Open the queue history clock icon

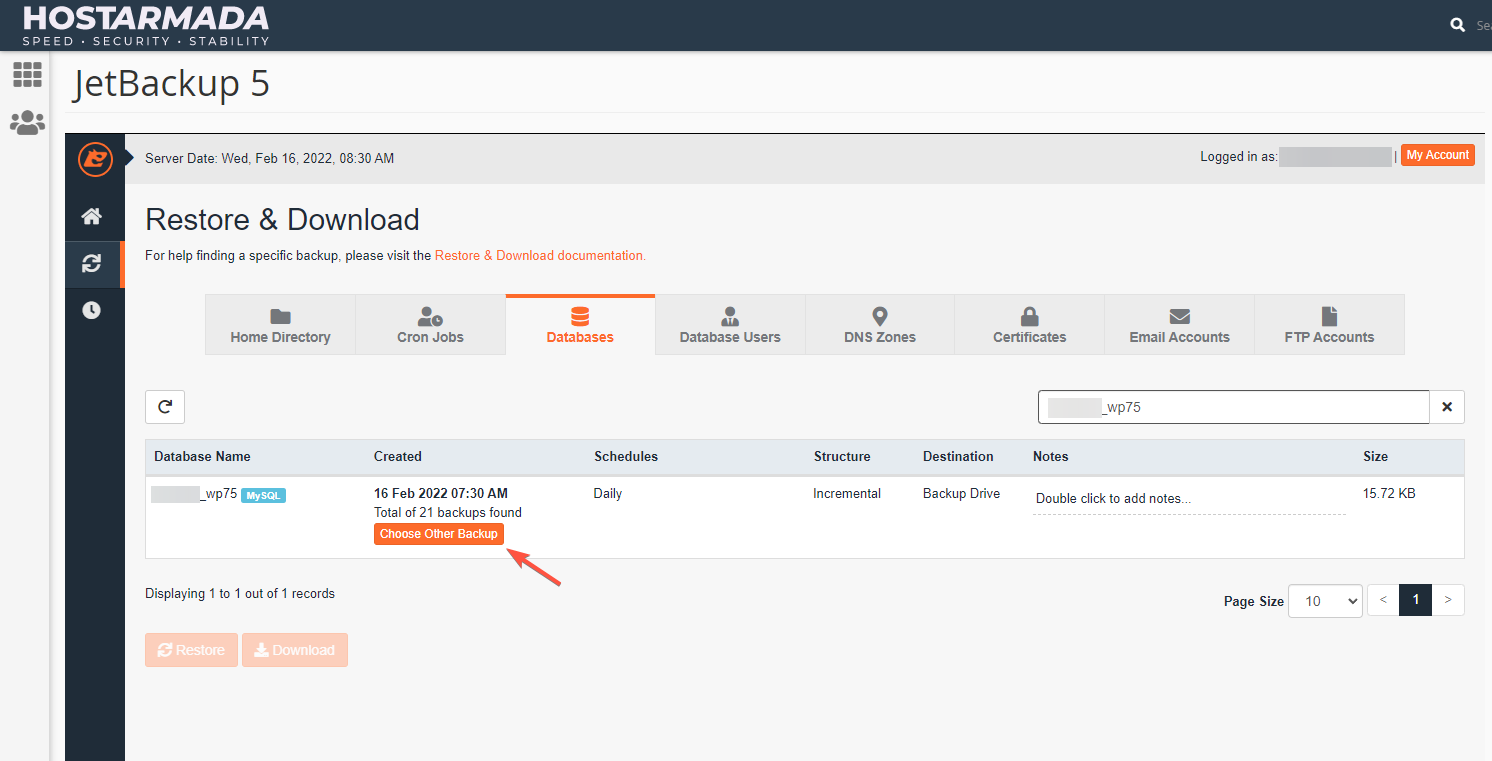pyautogui.click(x=93, y=310)
